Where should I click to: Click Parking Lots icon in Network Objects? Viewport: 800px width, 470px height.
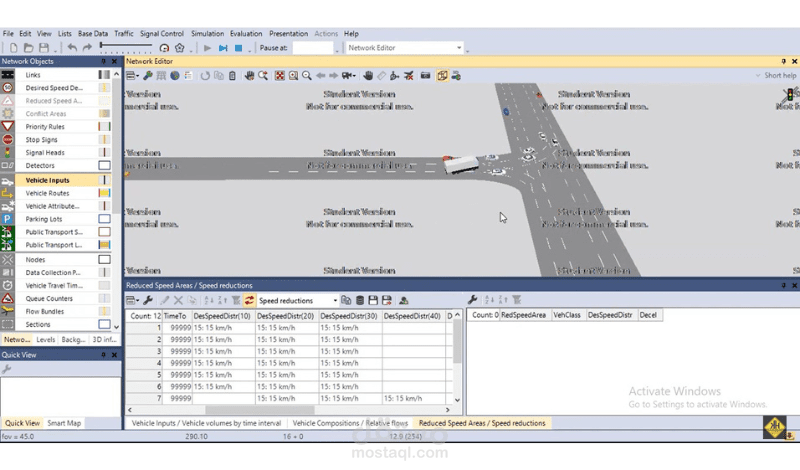[7, 219]
